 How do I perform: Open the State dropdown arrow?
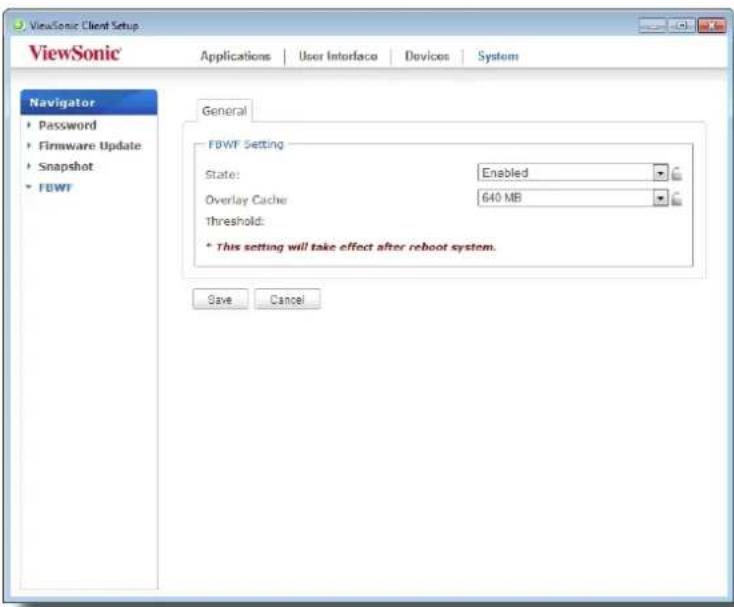[660, 173]
